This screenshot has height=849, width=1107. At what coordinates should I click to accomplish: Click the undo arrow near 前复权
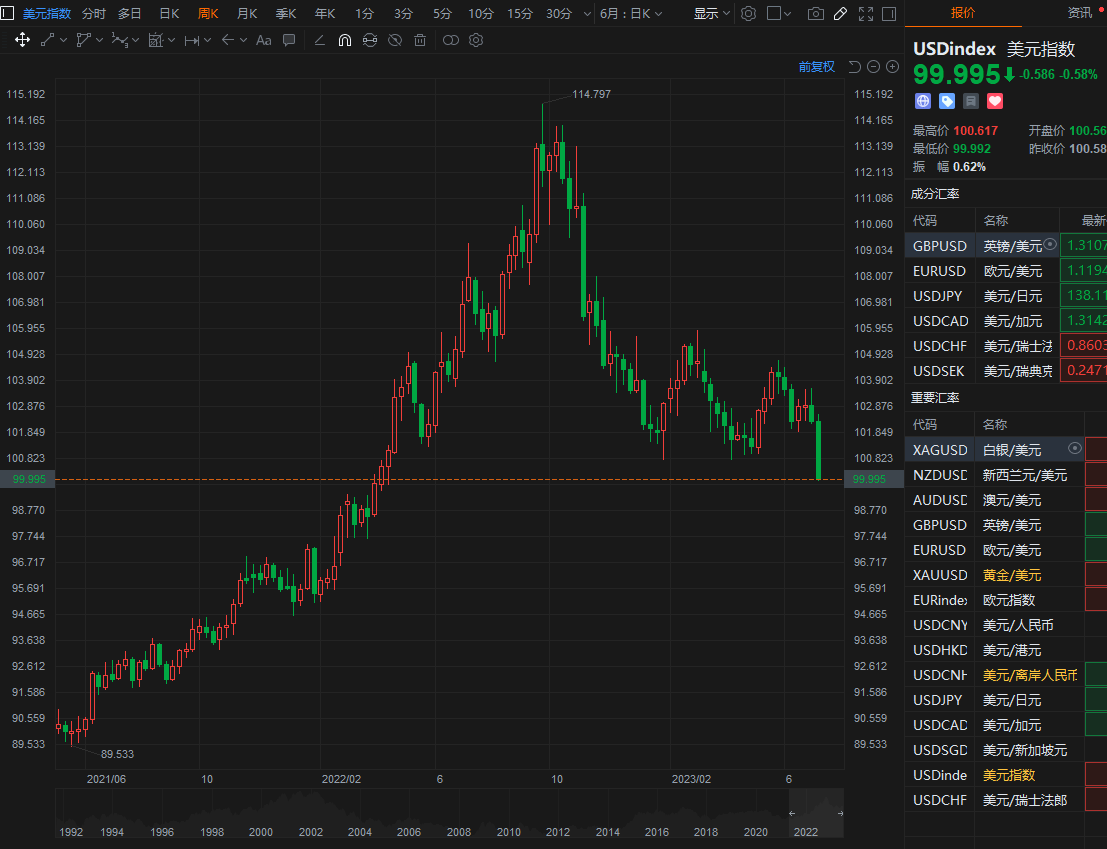click(854, 66)
